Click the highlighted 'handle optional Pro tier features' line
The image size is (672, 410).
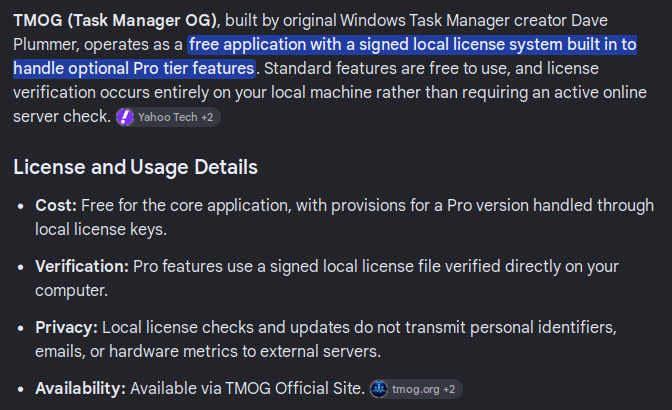coord(134,69)
